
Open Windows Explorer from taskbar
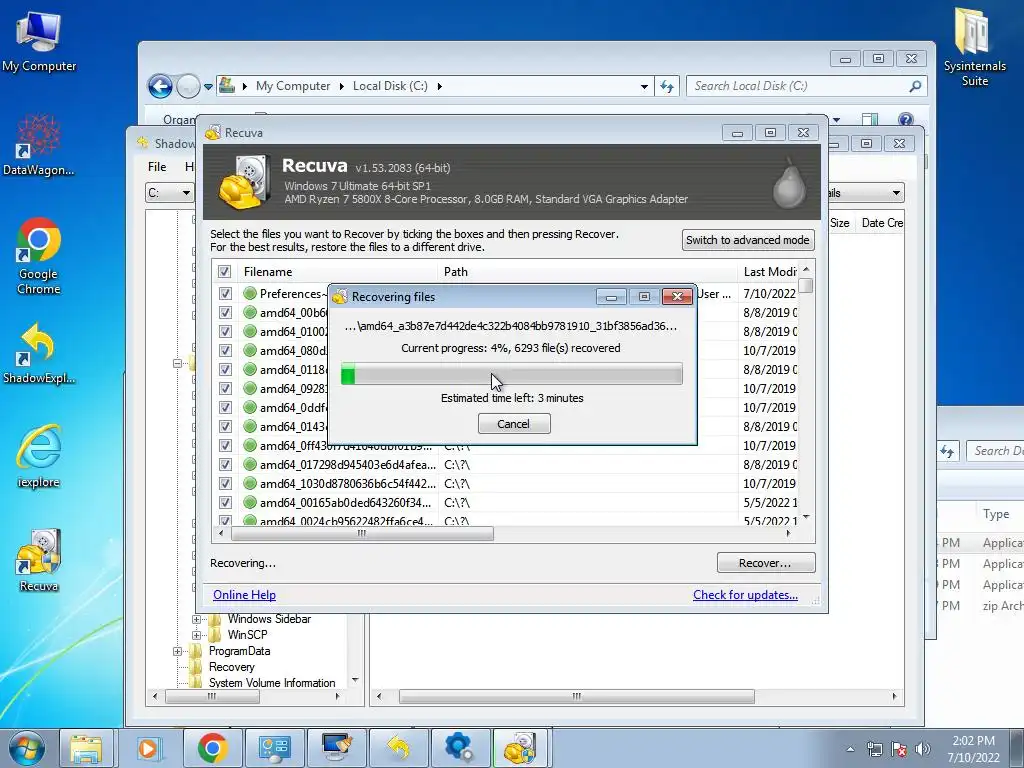click(x=86, y=748)
